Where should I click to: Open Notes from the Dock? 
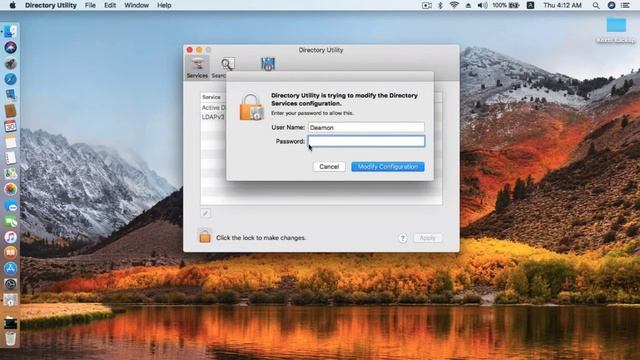pyautogui.click(x=11, y=142)
